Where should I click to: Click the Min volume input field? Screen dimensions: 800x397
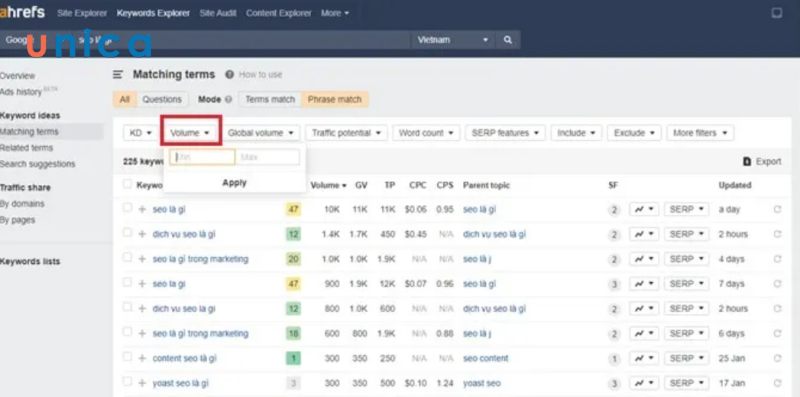click(203, 157)
